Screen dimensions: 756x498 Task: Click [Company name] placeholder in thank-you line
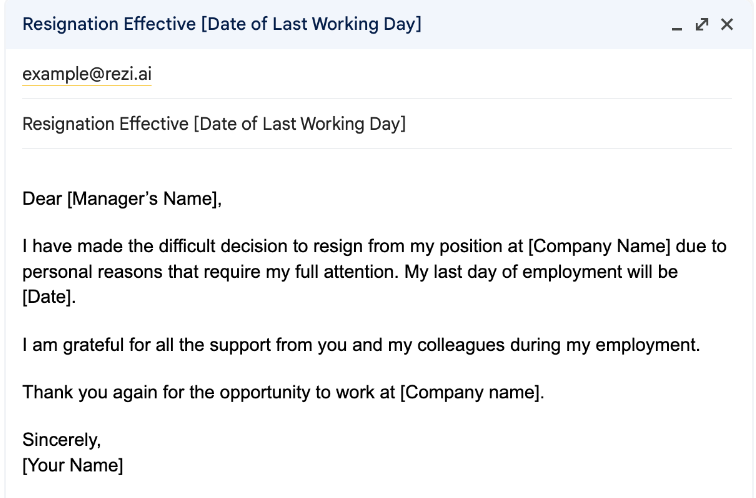point(471,392)
